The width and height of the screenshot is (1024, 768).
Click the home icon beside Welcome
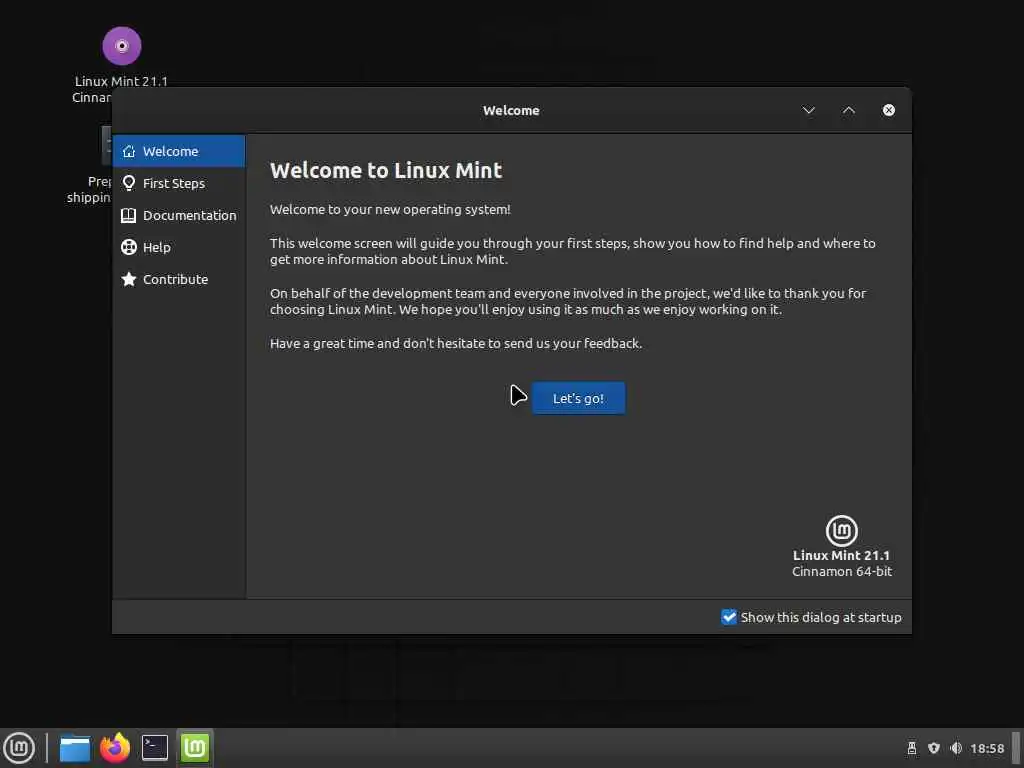[129, 151]
